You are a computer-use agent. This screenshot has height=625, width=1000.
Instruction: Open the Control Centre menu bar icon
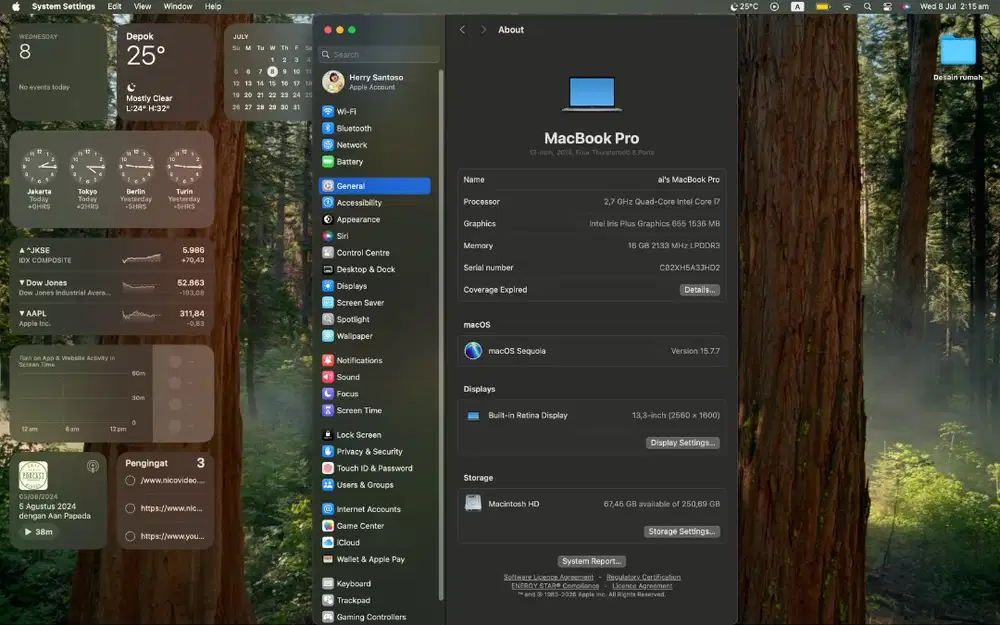click(x=887, y=6)
